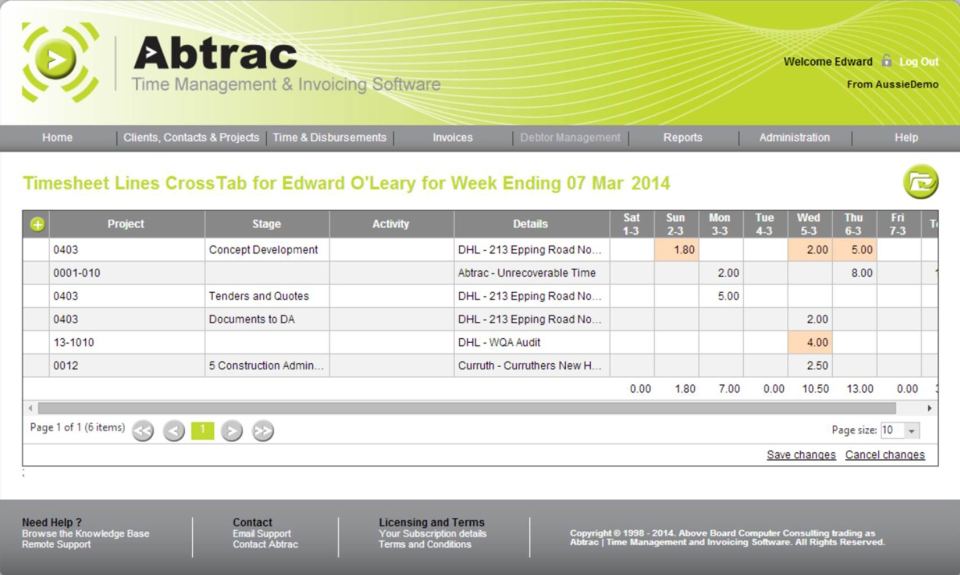Click project 0012 cell
The image size is (960, 575).
coord(127,366)
